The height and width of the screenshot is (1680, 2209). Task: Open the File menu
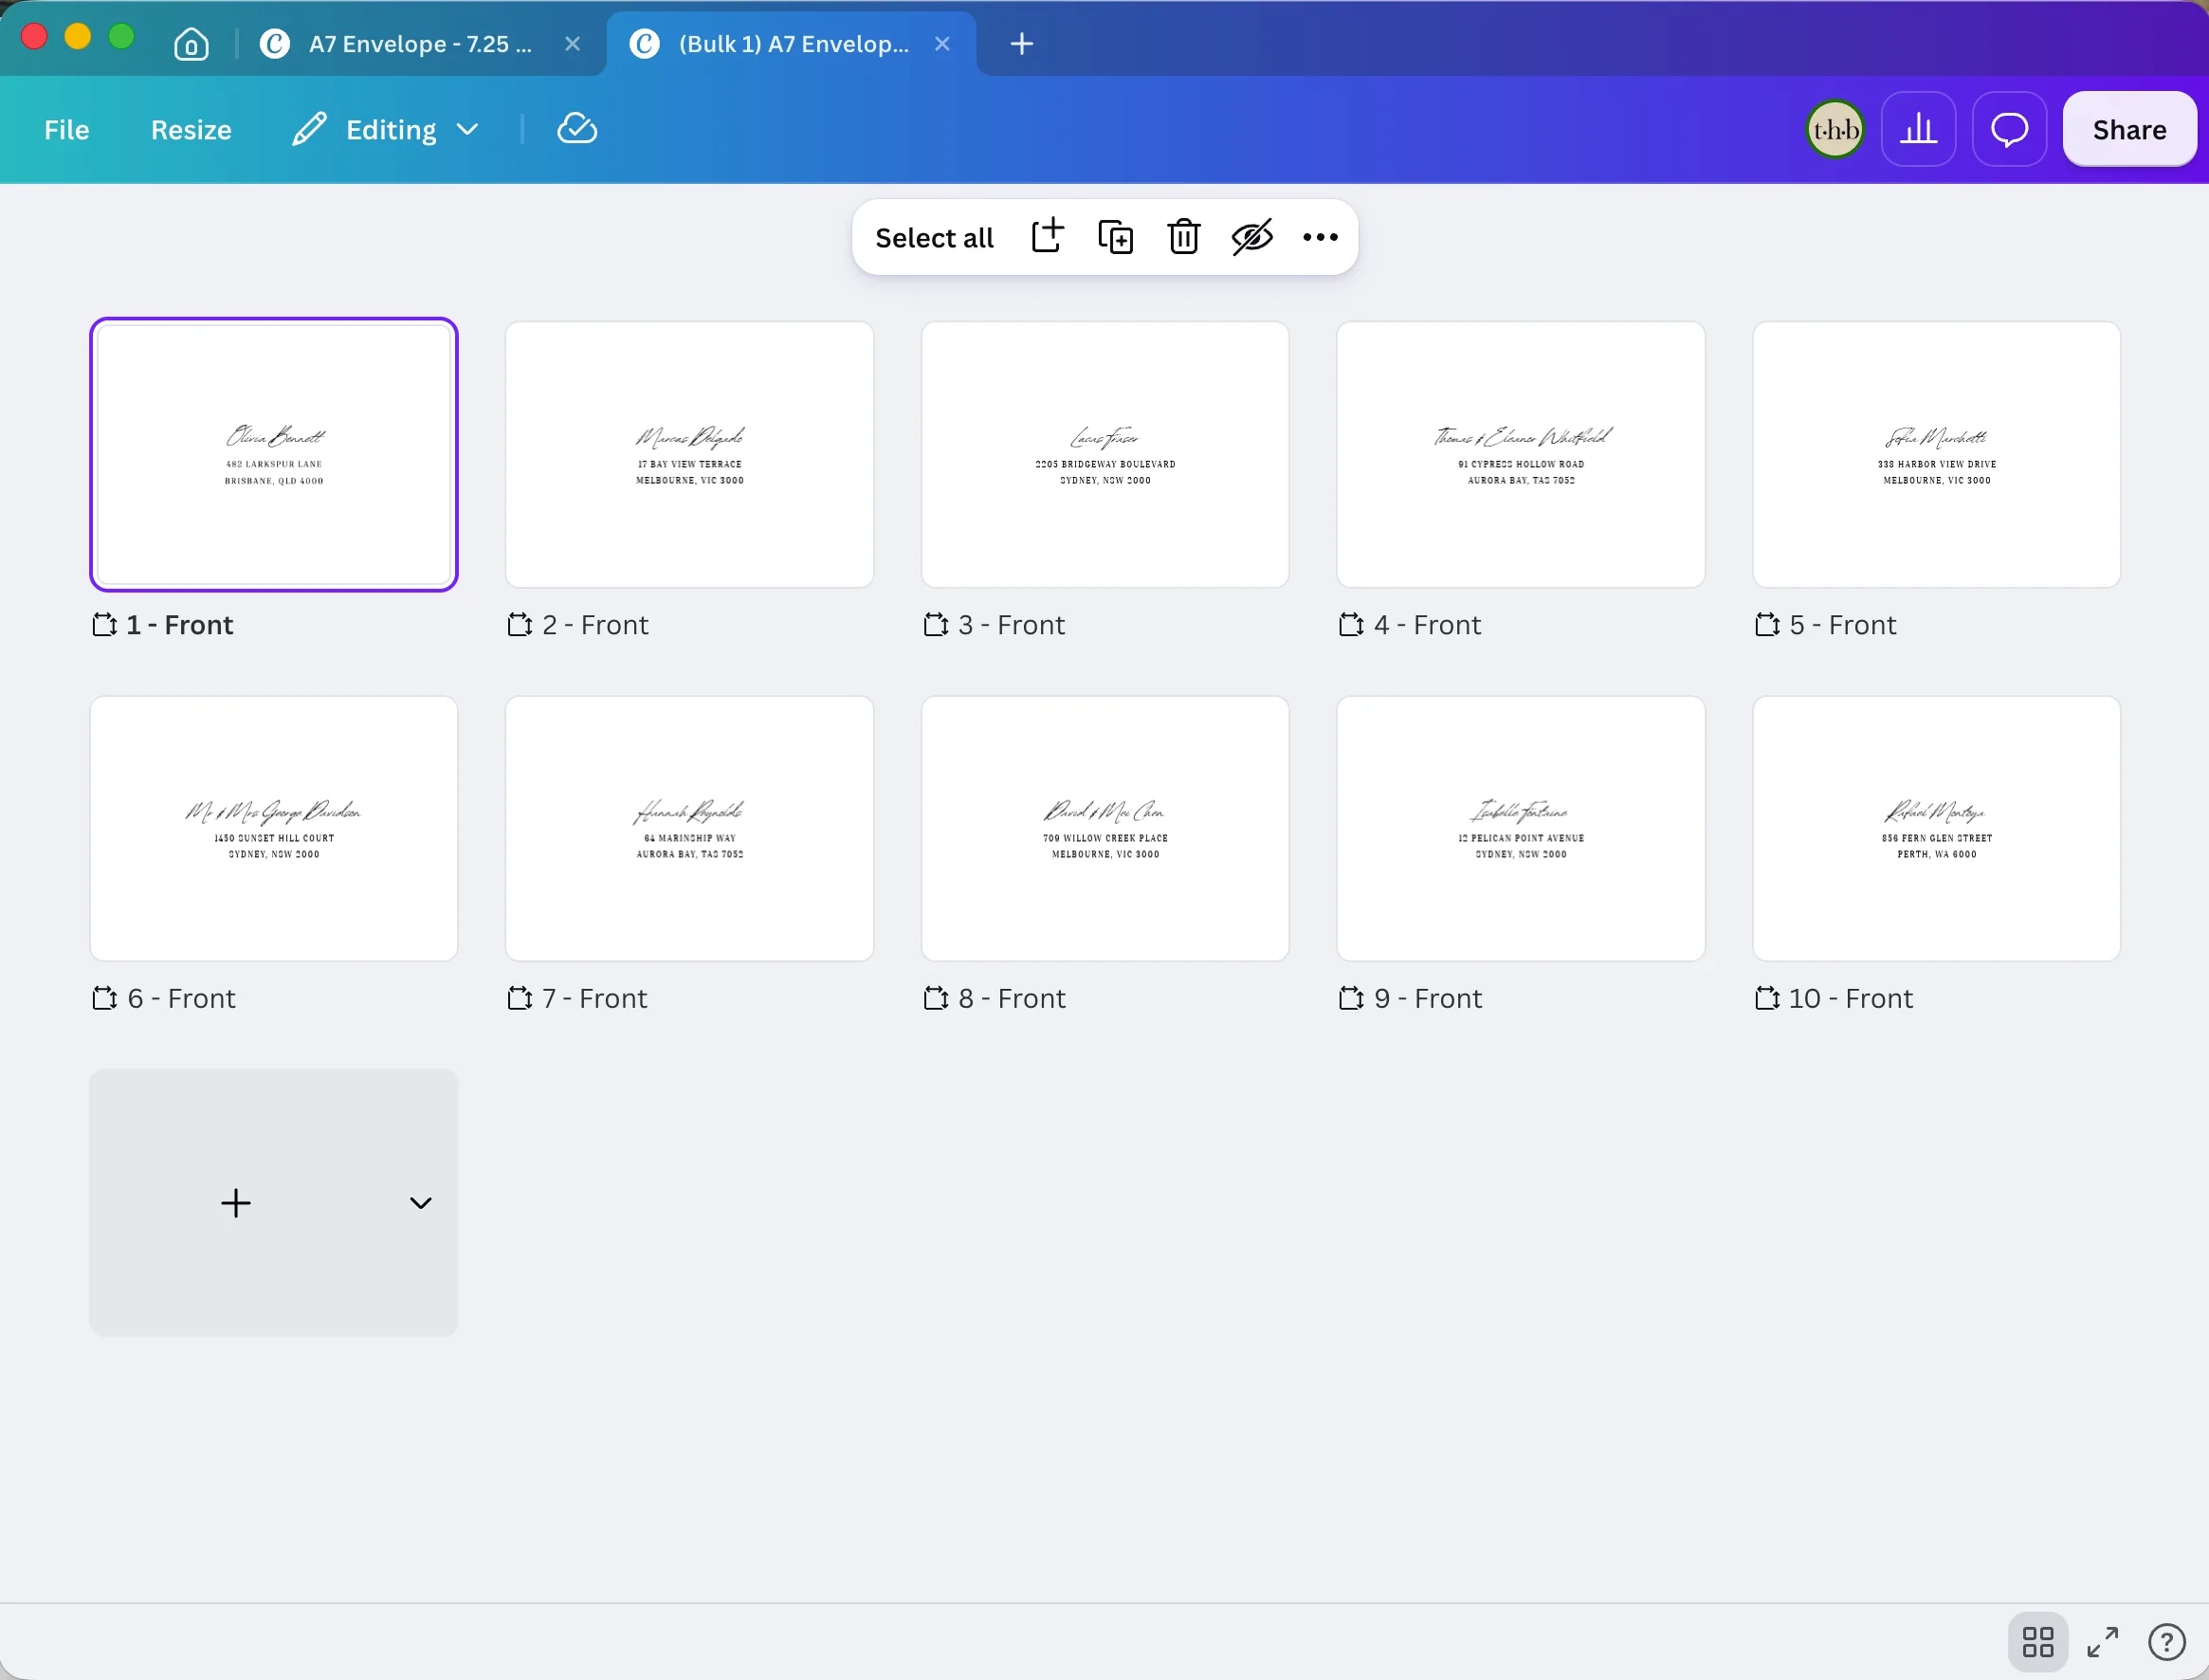67,129
